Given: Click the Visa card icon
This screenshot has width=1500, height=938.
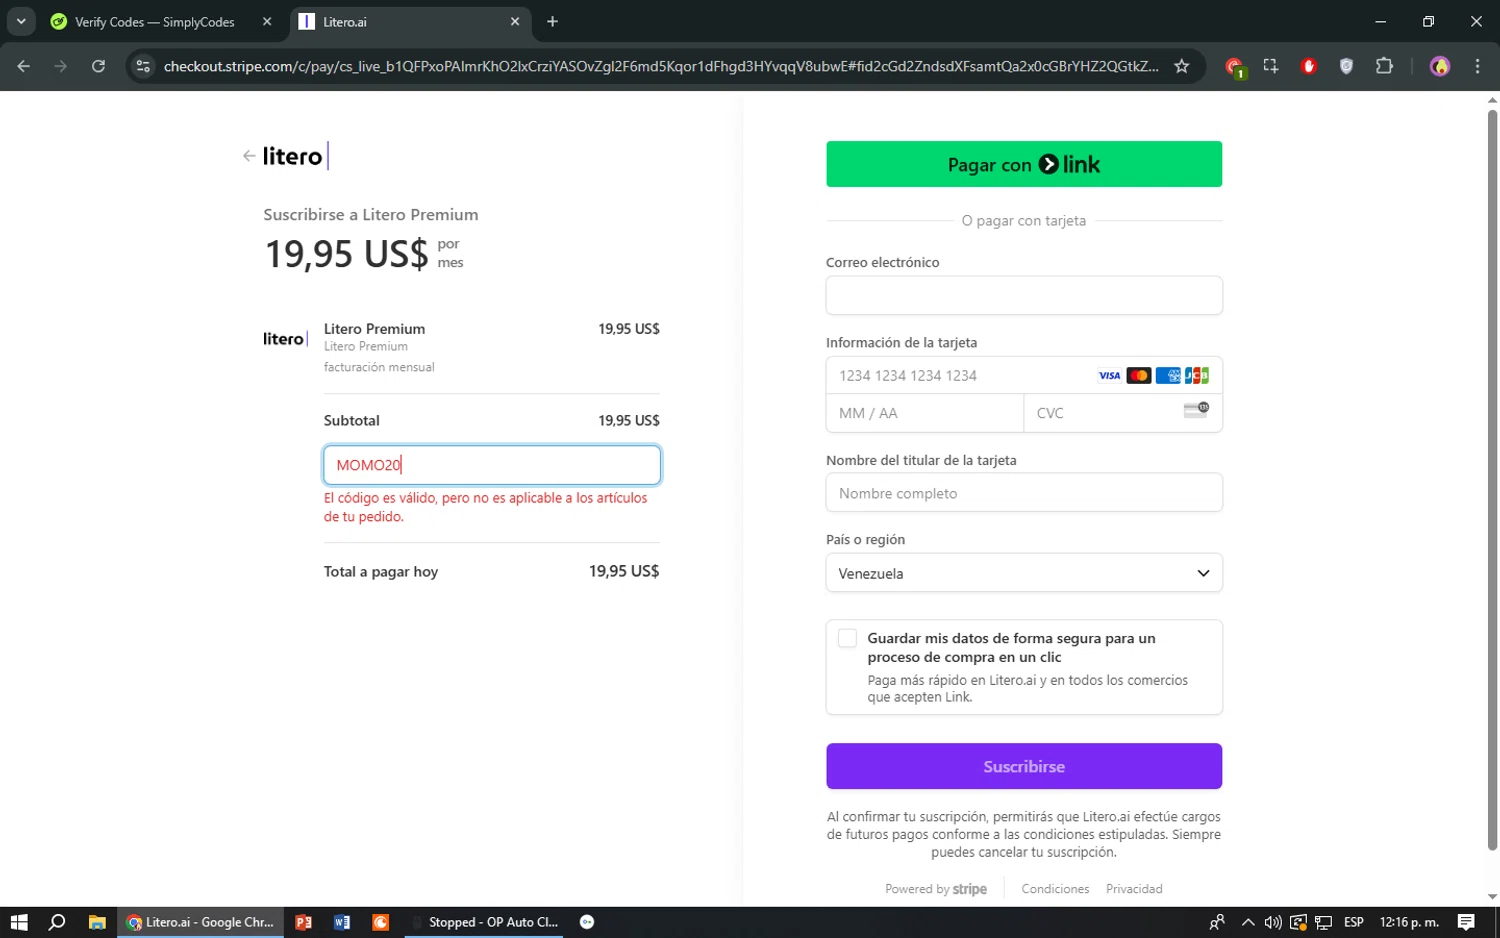Looking at the screenshot, I should [x=1110, y=376].
